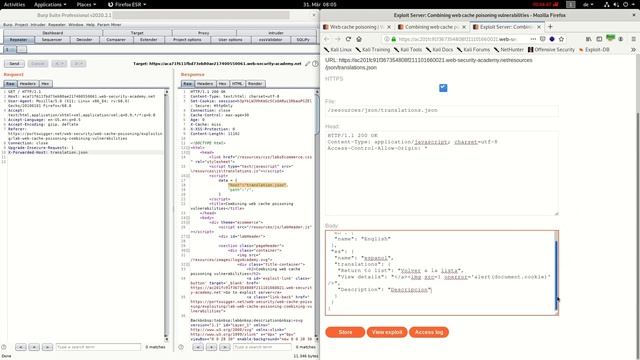Switch to the Target tab in Burp
Screen dimensions: 640x360
pyautogui.click(x=137, y=33)
